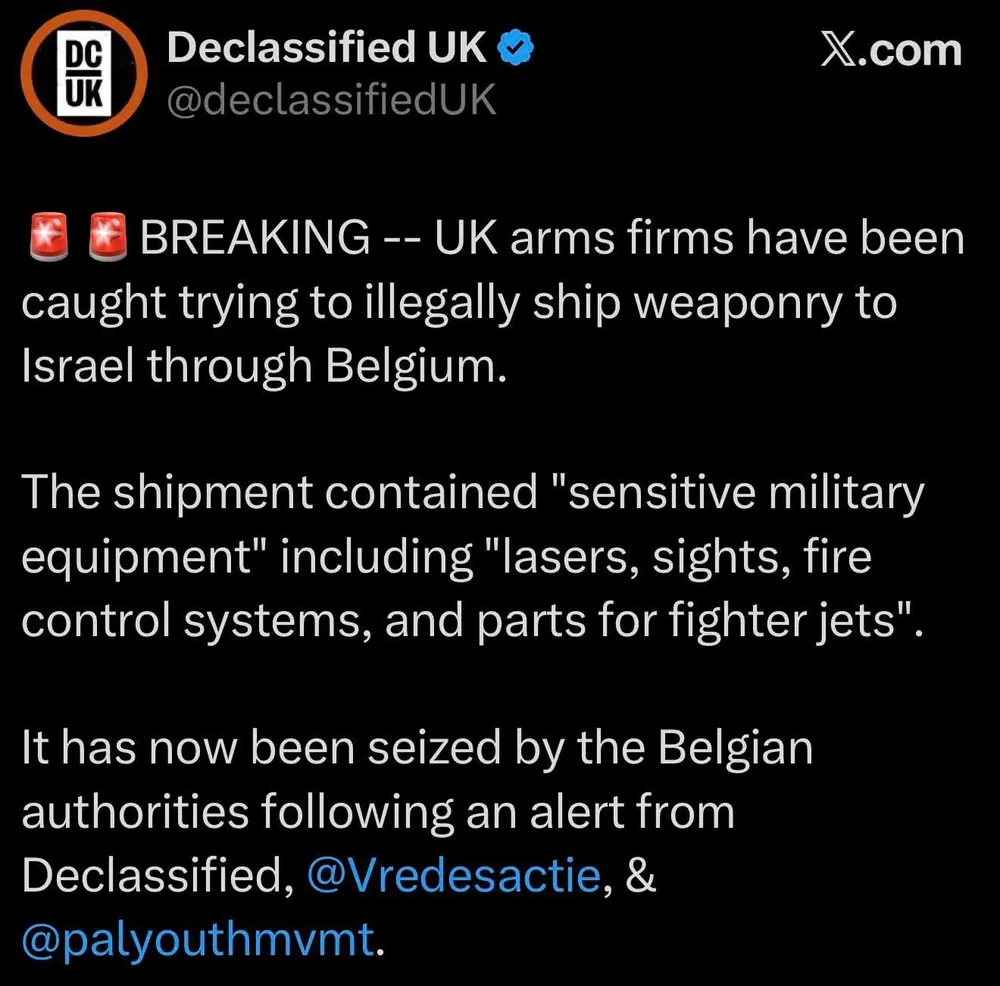Image resolution: width=1000 pixels, height=986 pixels.
Task: Open the @palyouthmvmt mention link
Action: pos(200,939)
